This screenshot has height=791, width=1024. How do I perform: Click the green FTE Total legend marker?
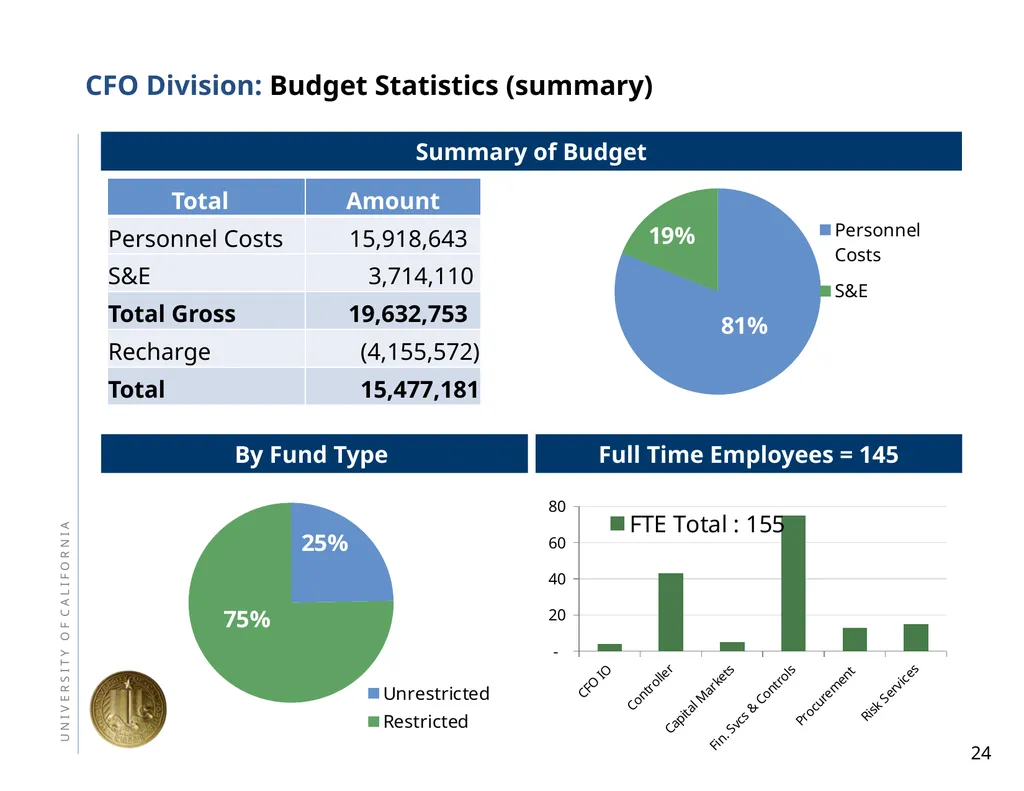coord(617,523)
